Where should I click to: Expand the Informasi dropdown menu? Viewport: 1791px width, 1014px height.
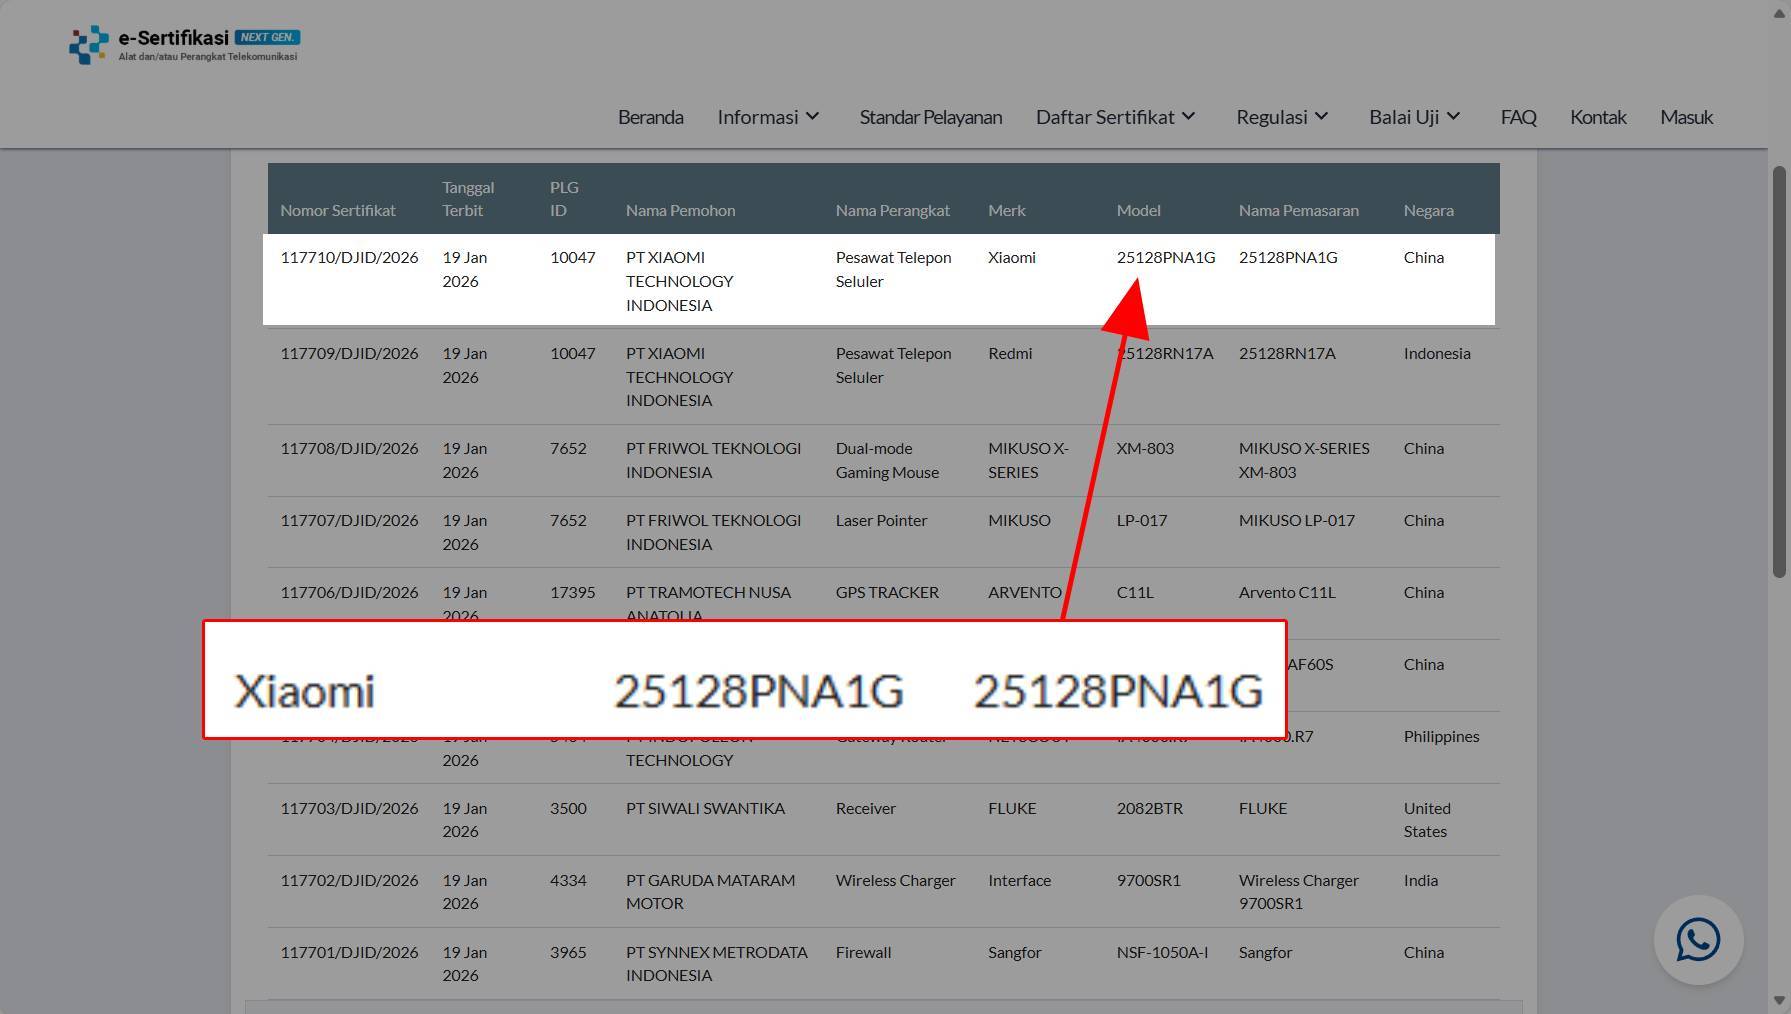[769, 117]
